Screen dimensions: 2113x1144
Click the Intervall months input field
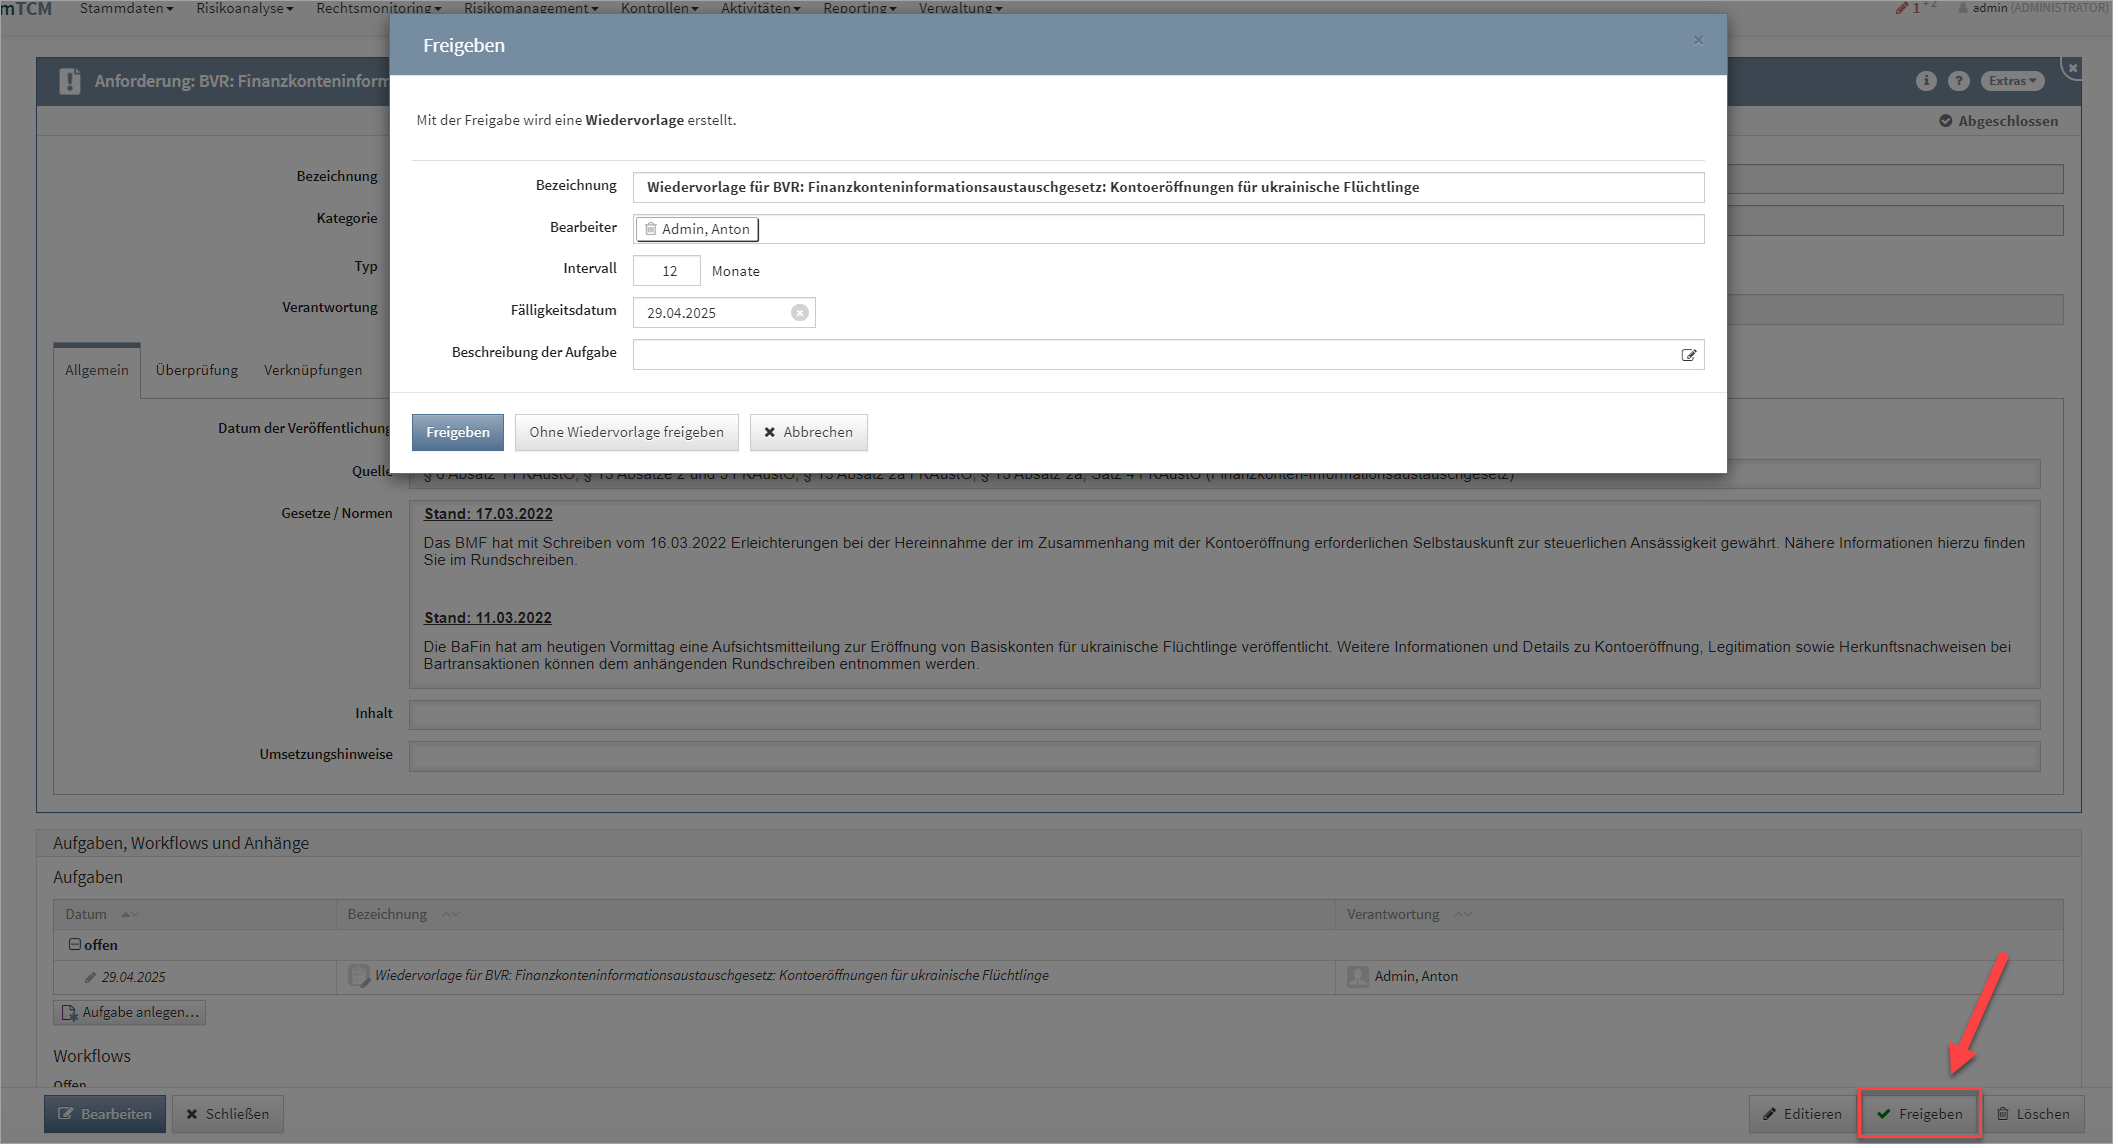coord(667,271)
